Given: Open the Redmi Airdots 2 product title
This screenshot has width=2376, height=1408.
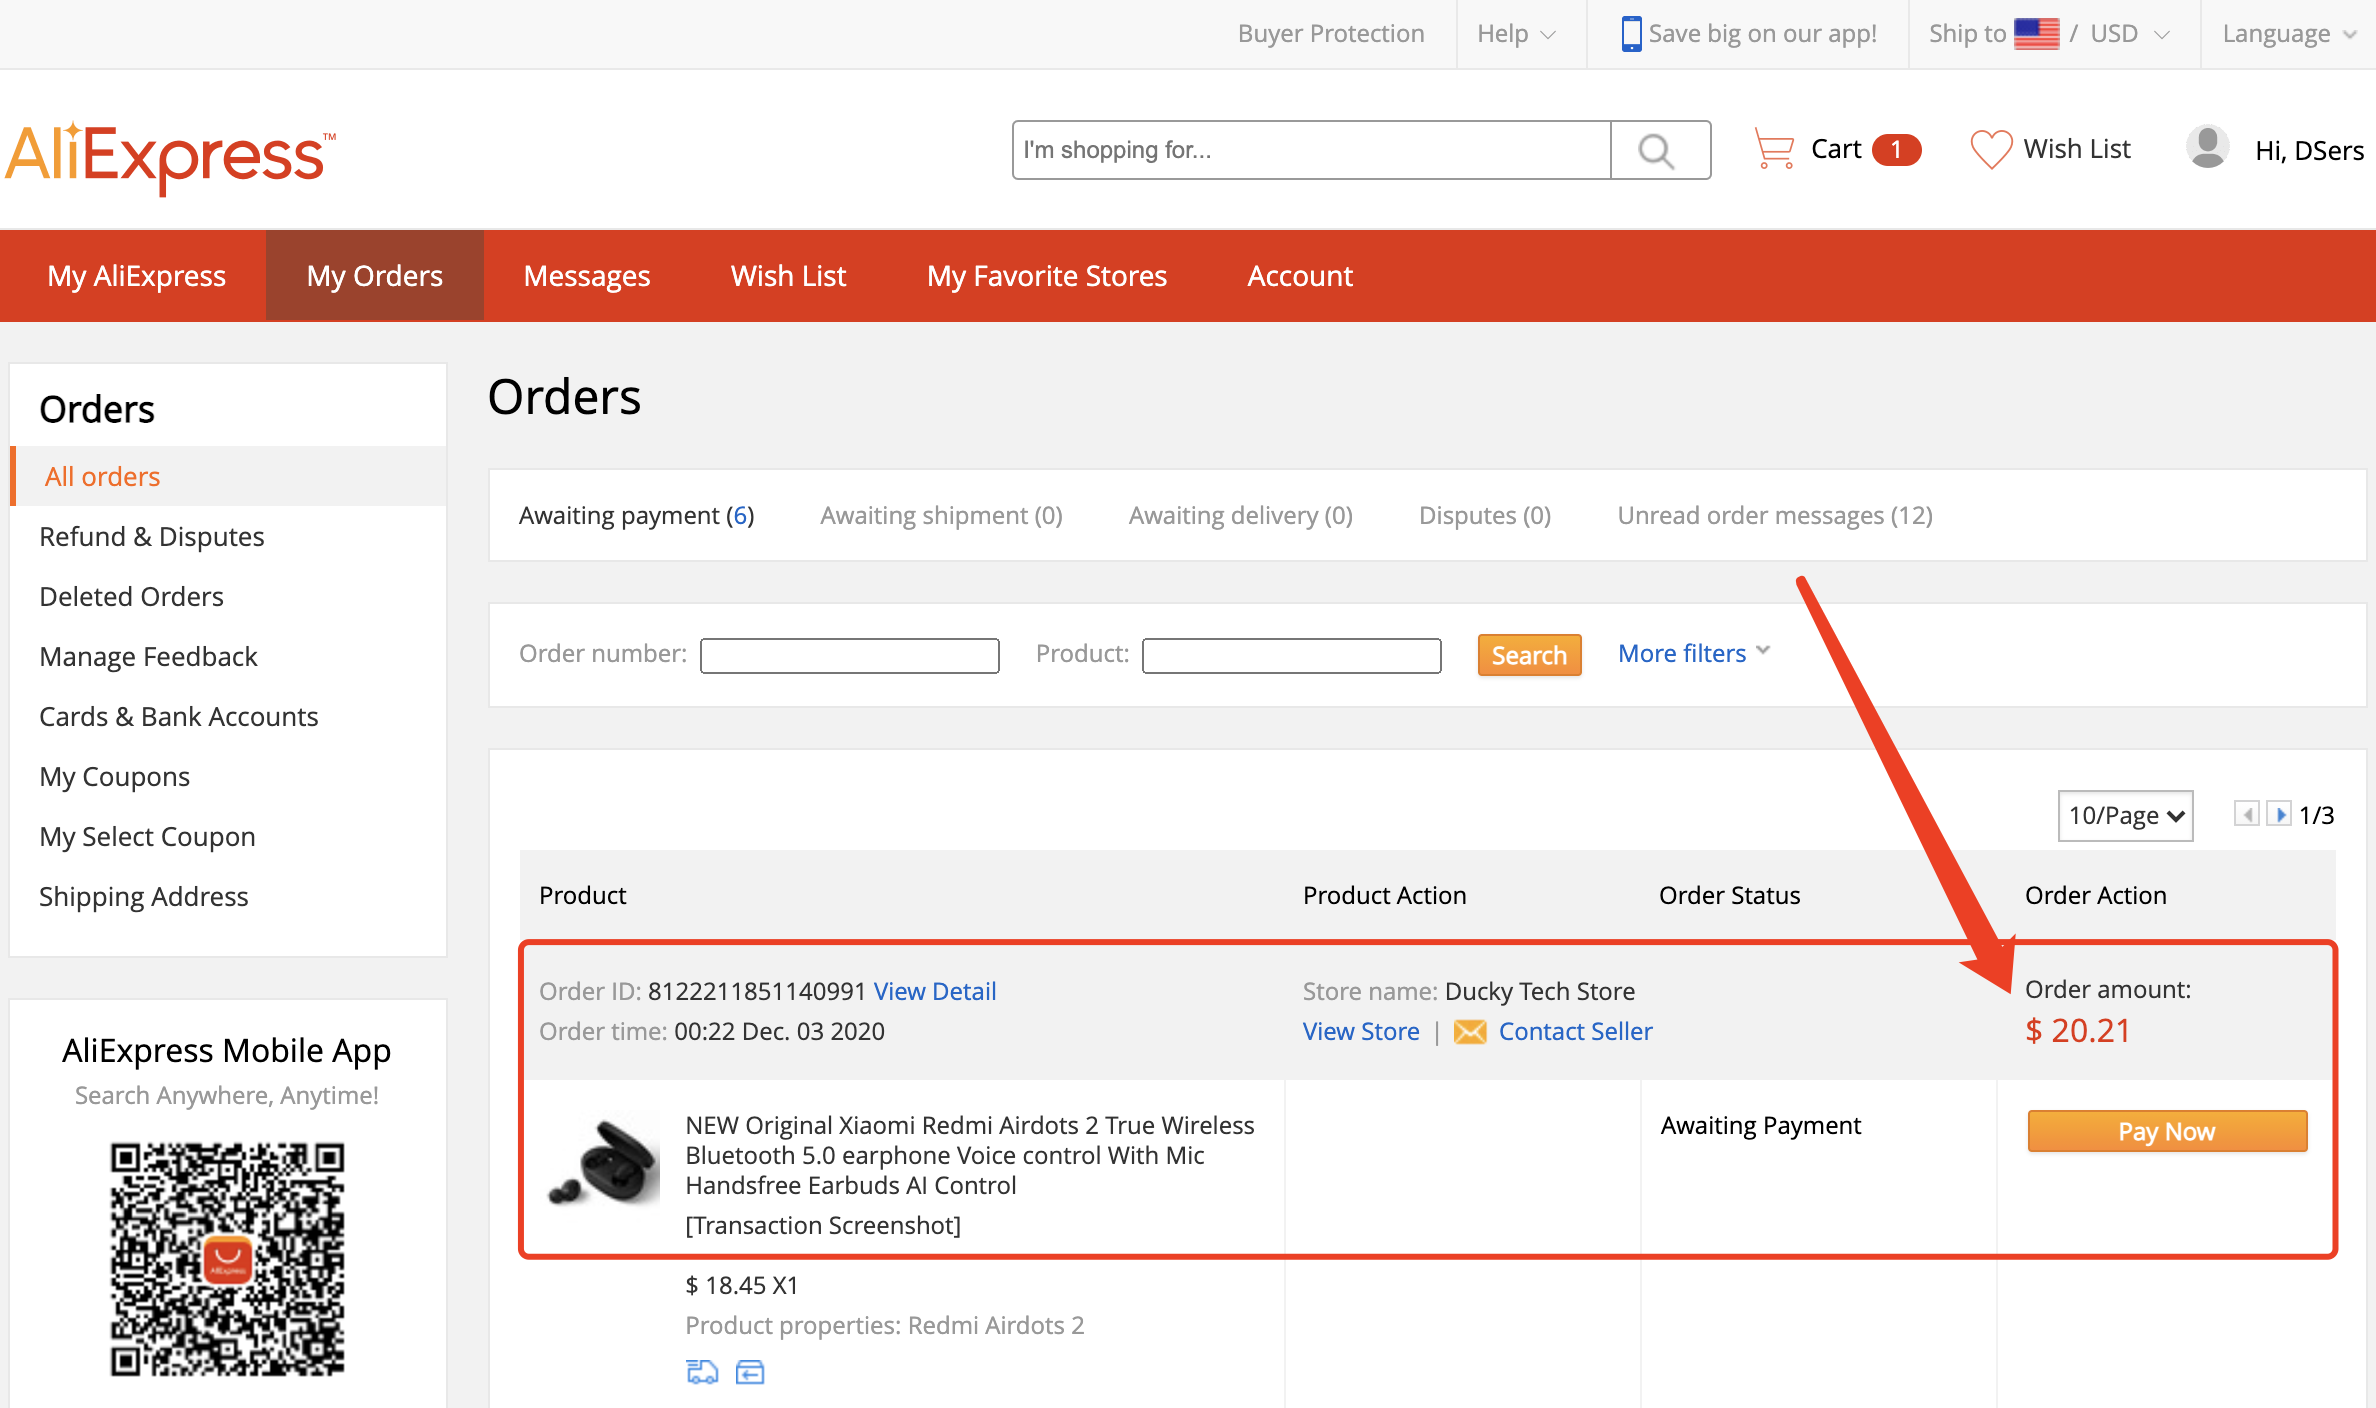Looking at the screenshot, I should pyautogui.click(x=969, y=1155).
